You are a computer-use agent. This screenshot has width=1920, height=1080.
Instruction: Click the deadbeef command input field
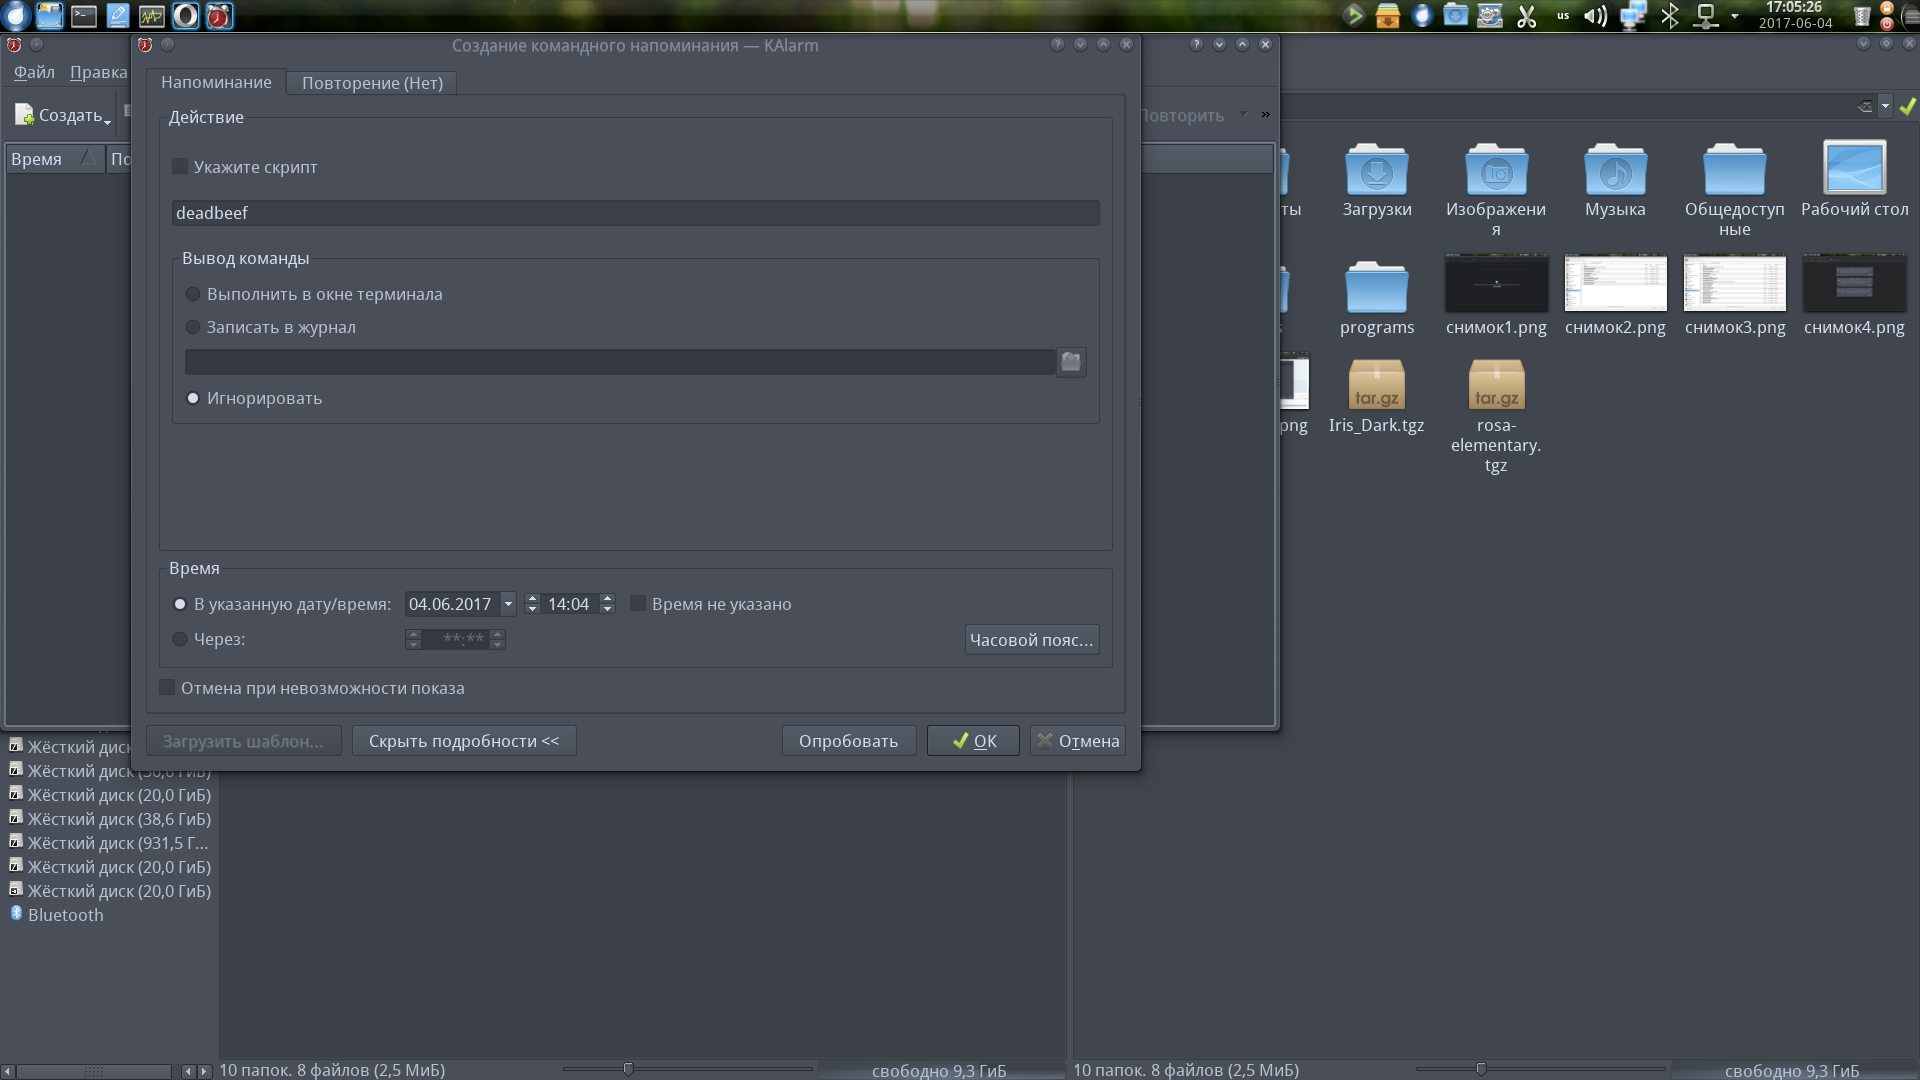click(635, 213)
